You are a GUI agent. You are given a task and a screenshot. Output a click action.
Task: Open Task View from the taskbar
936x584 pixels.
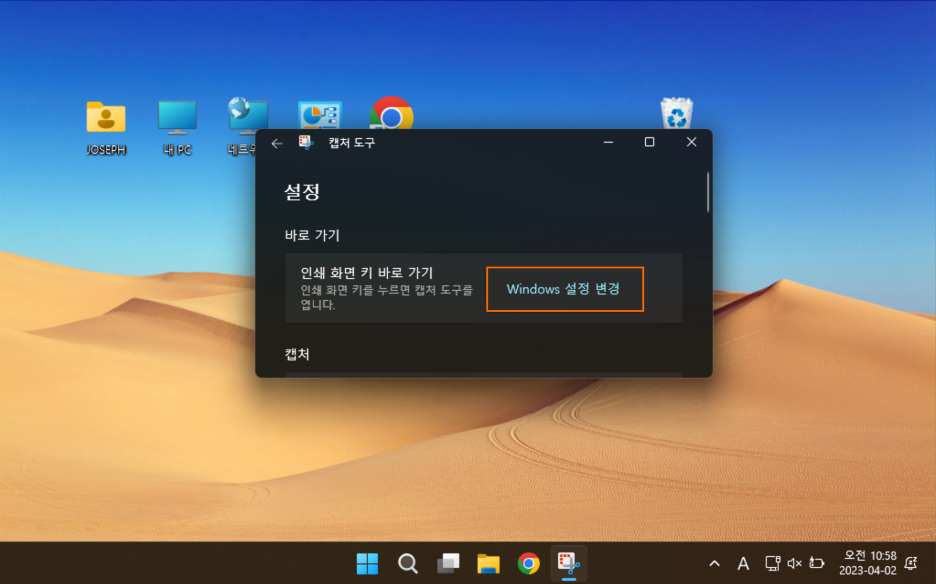click(448, 563)
